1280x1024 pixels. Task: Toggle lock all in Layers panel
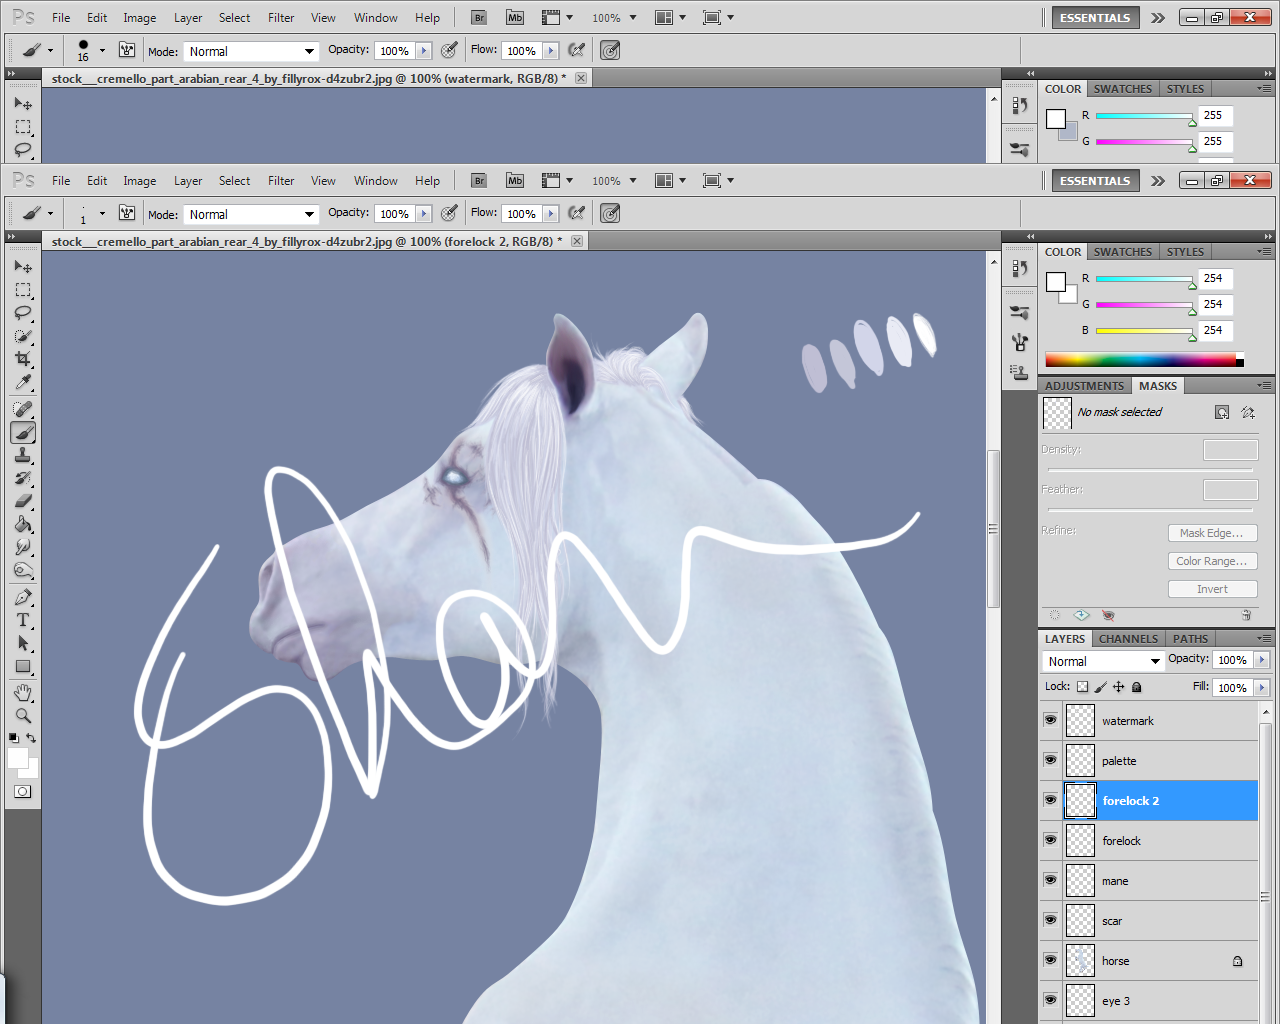1137,687
